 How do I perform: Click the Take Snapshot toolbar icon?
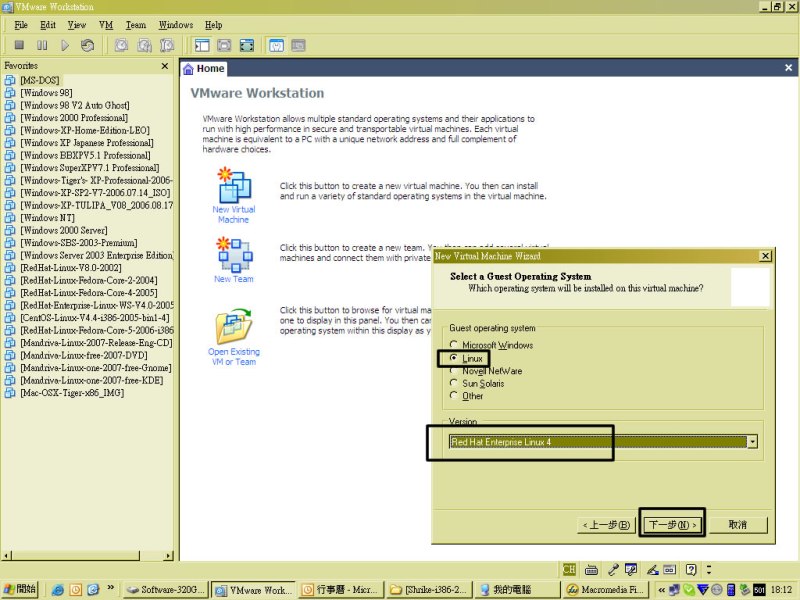click(121, 45)
